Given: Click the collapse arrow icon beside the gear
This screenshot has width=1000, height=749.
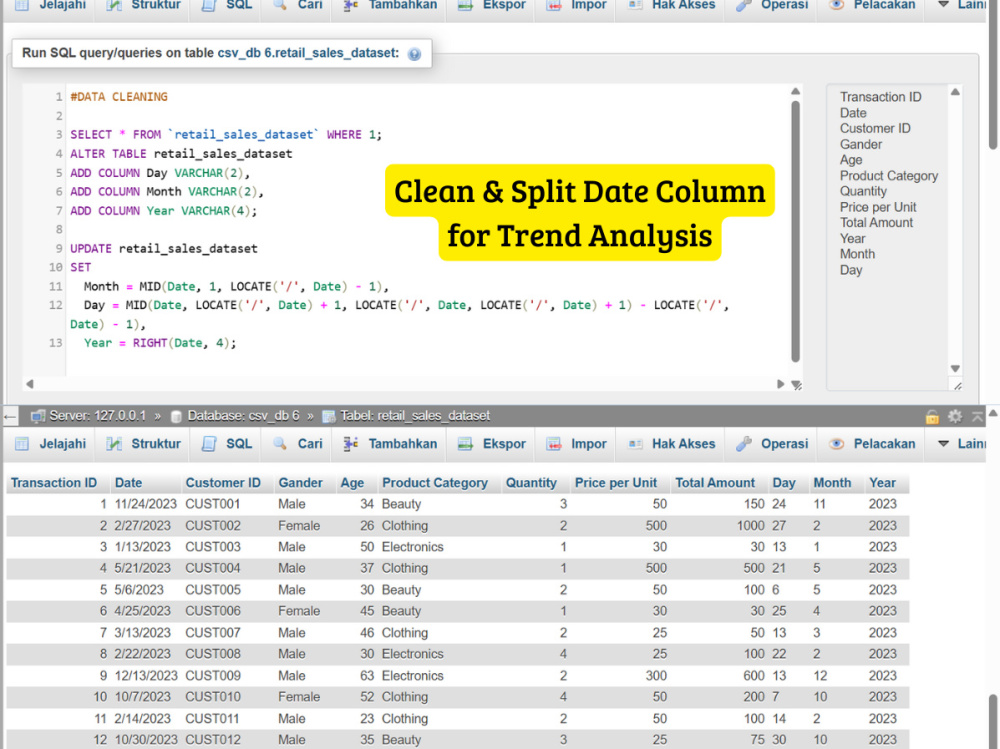Looking at the screenshot, I should pos(977,417).
